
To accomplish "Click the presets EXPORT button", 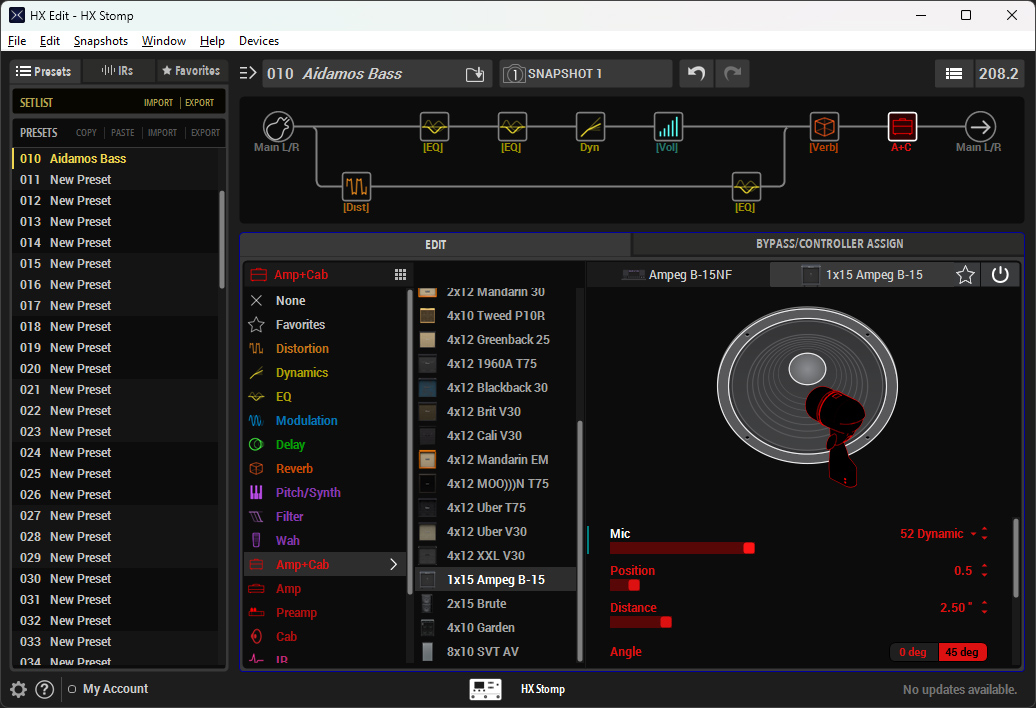I will click(205, 133).
